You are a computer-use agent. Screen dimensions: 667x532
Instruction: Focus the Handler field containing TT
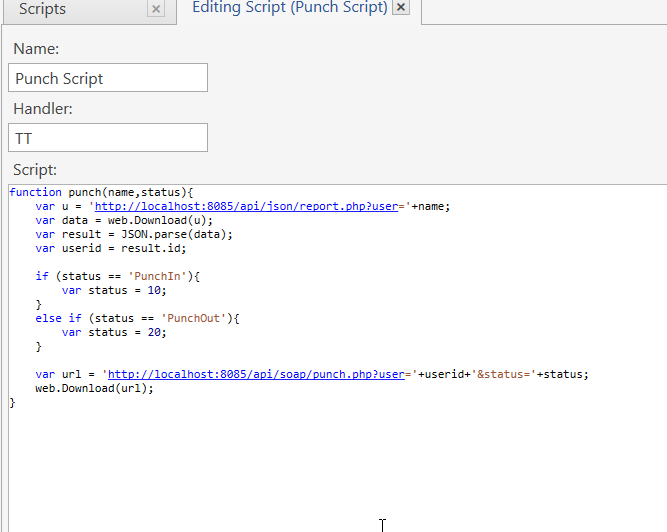[x=108, y=138]
